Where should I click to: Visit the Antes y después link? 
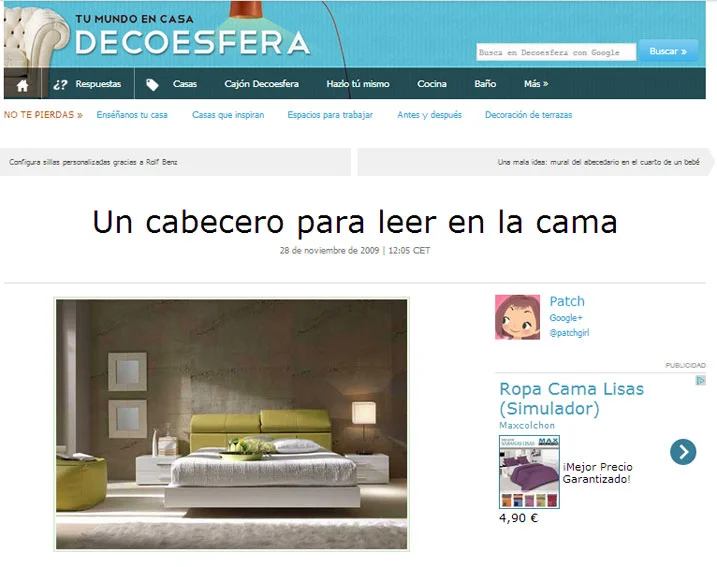(429, 115)
